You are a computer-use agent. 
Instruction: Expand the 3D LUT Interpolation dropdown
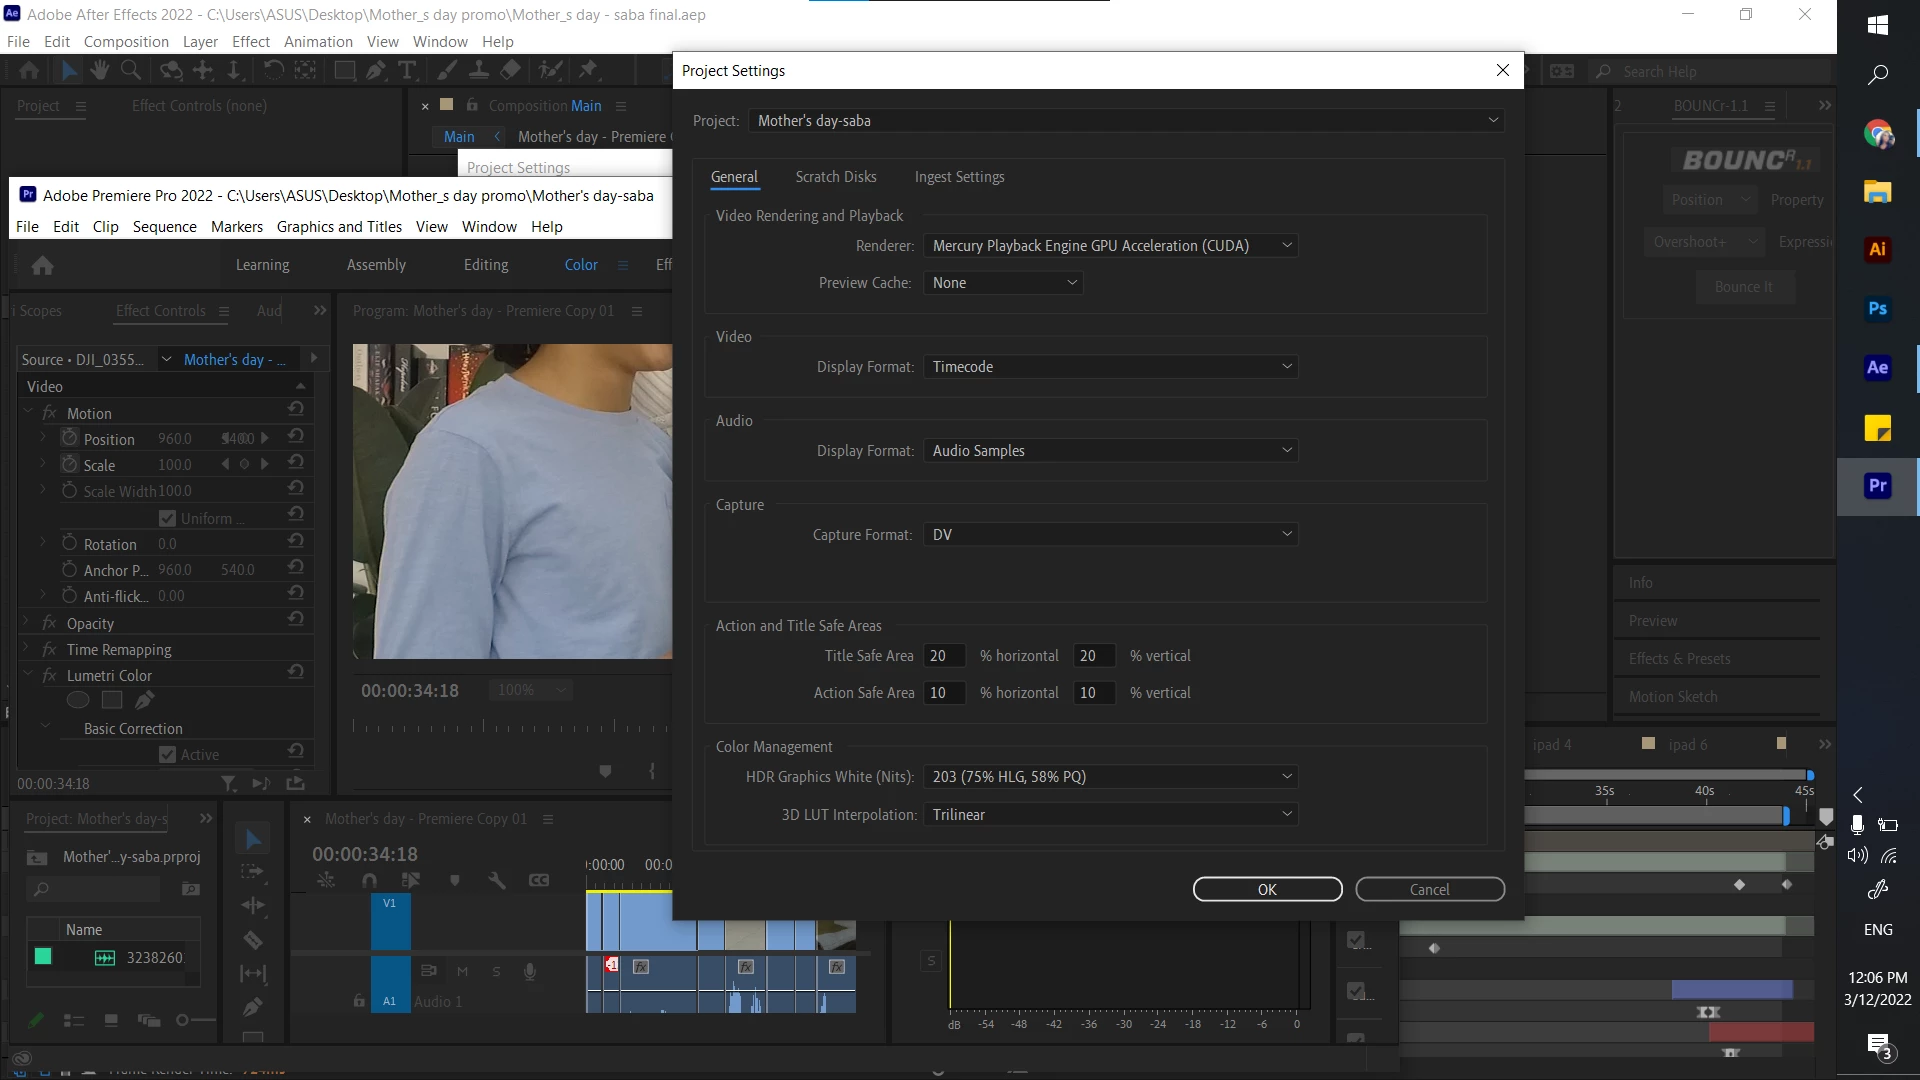coord(1110,815)
